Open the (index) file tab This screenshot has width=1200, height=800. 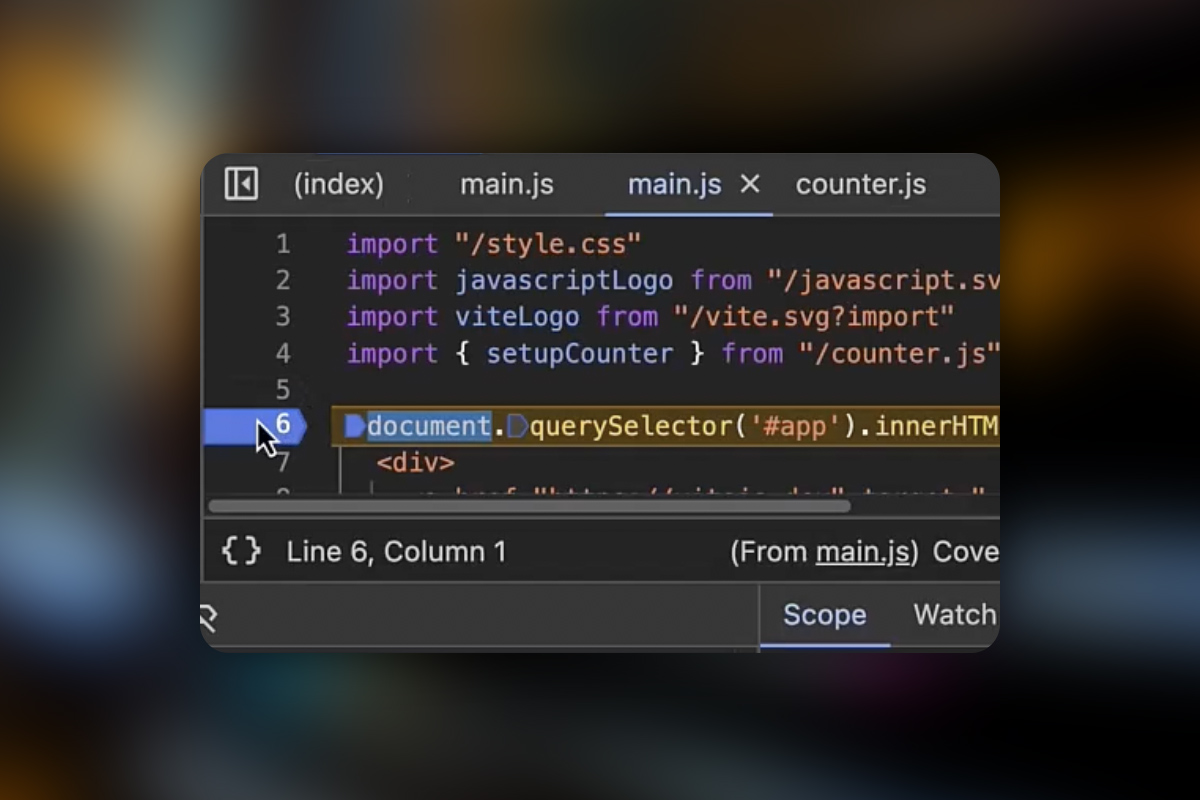click(x=338, y=184)
